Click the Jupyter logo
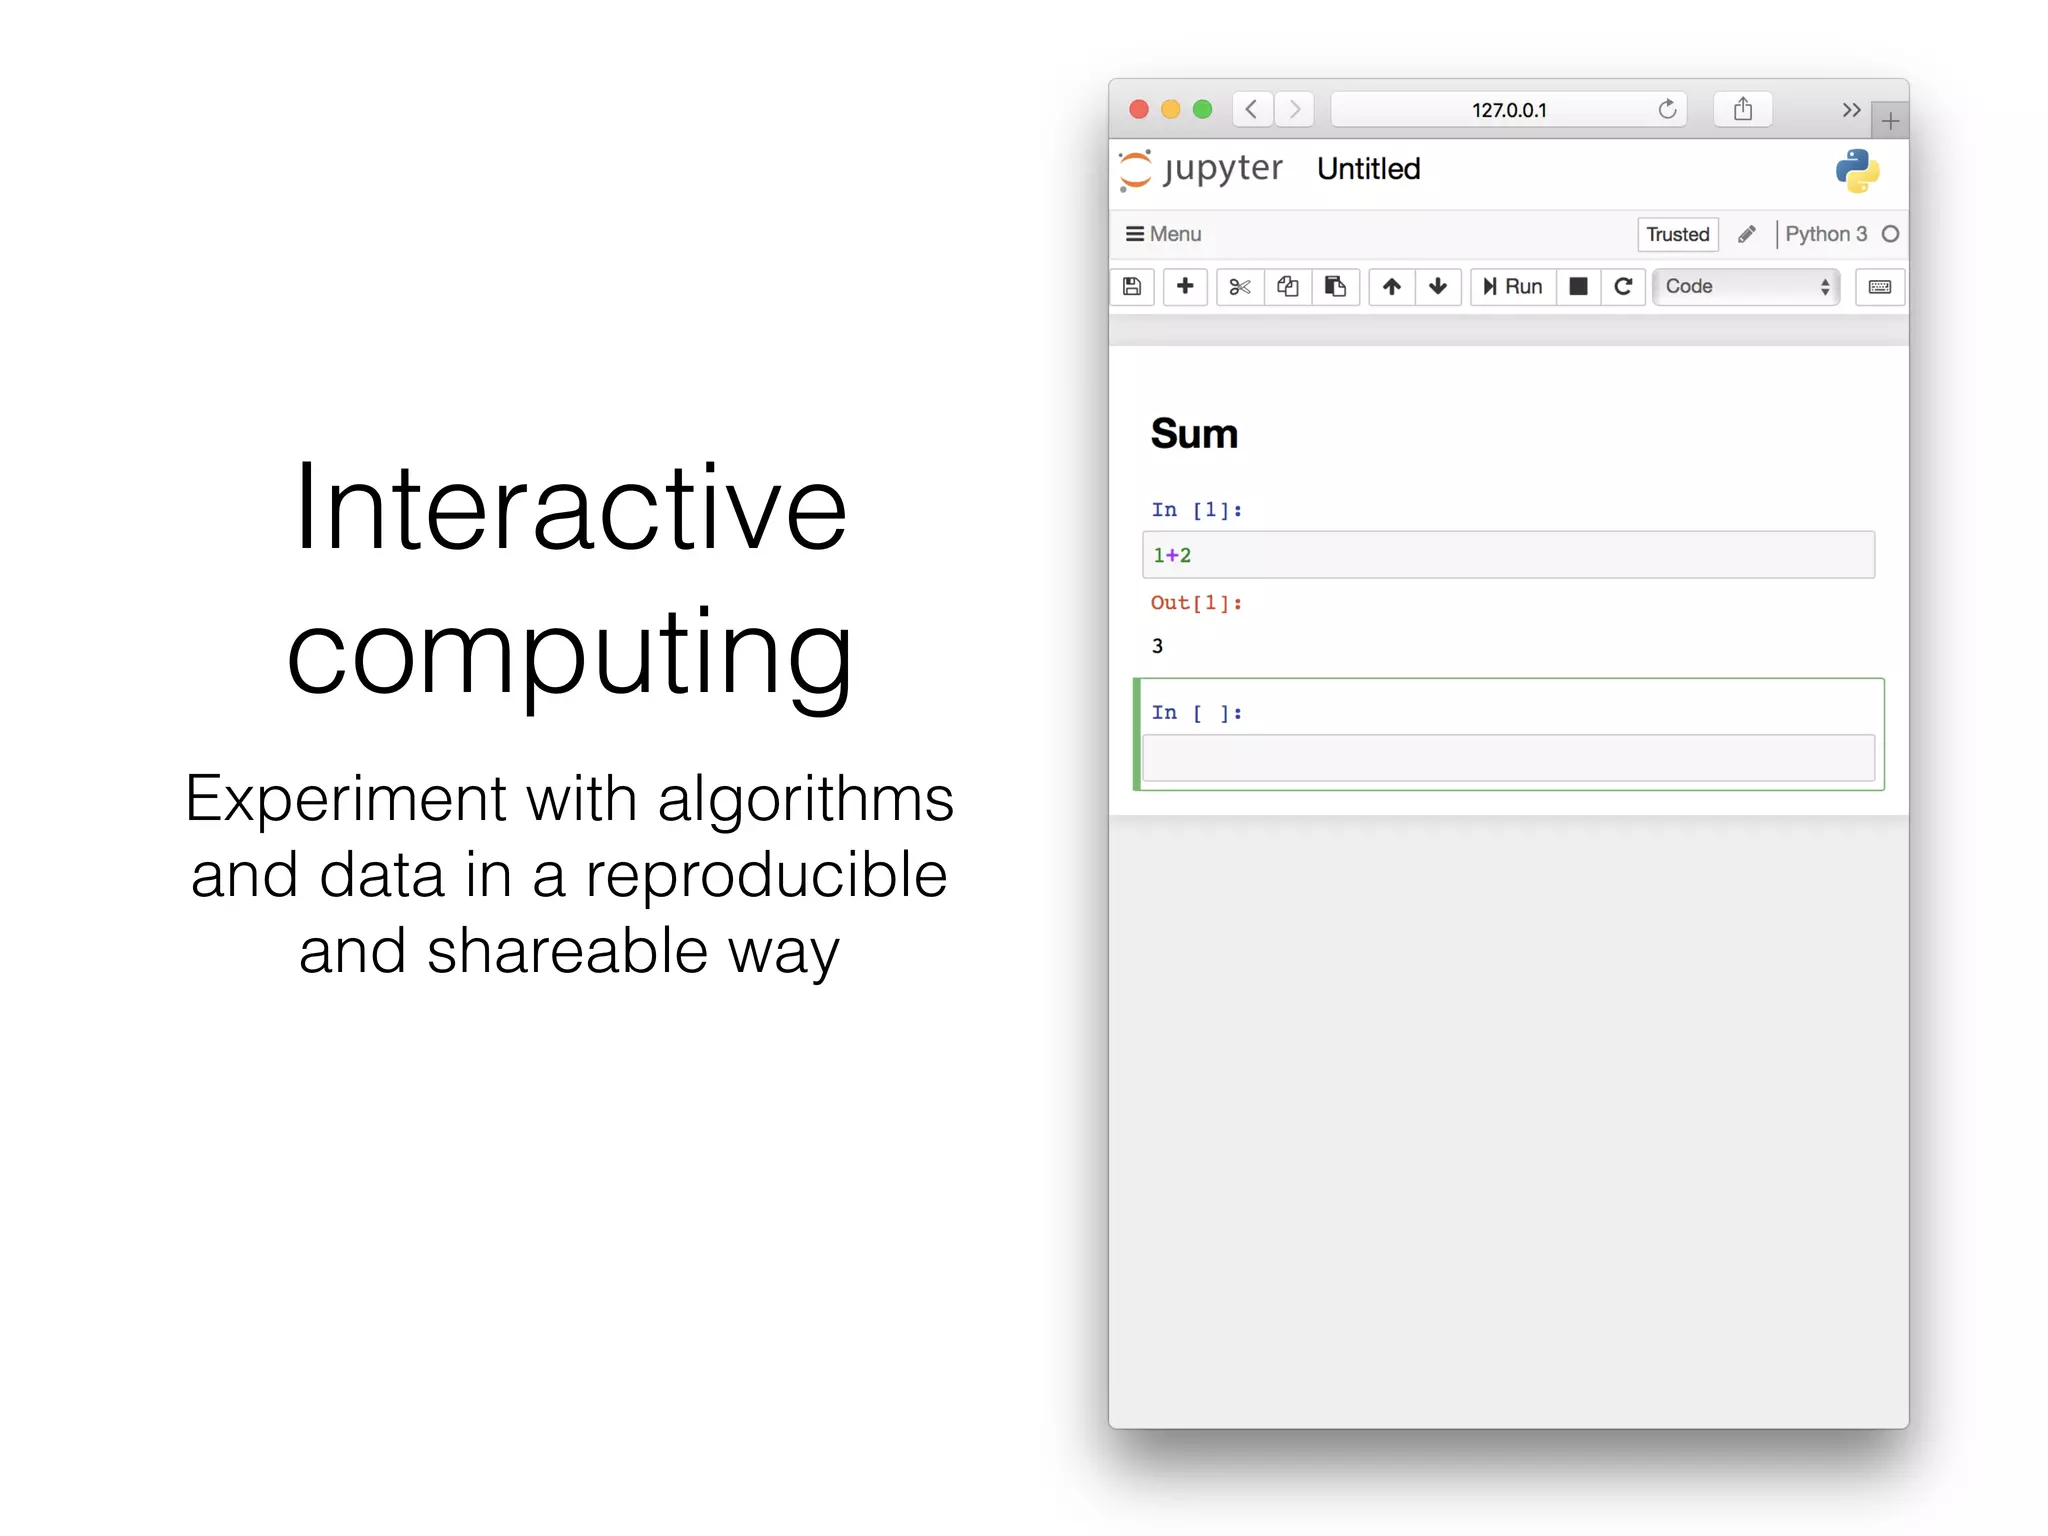 pos(1201,169)
